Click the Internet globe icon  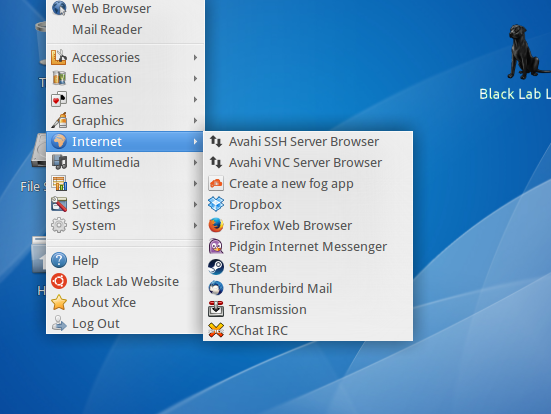click(x=59, y=141)
